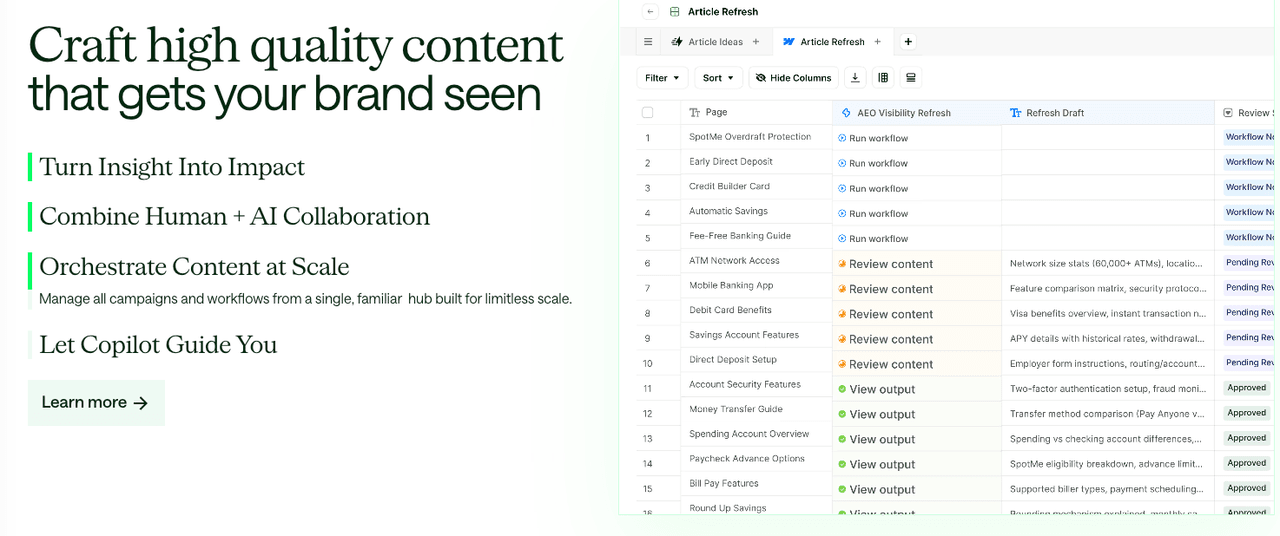
Task: Click the AEO Visibility Refresh column header
Action: 917,113
